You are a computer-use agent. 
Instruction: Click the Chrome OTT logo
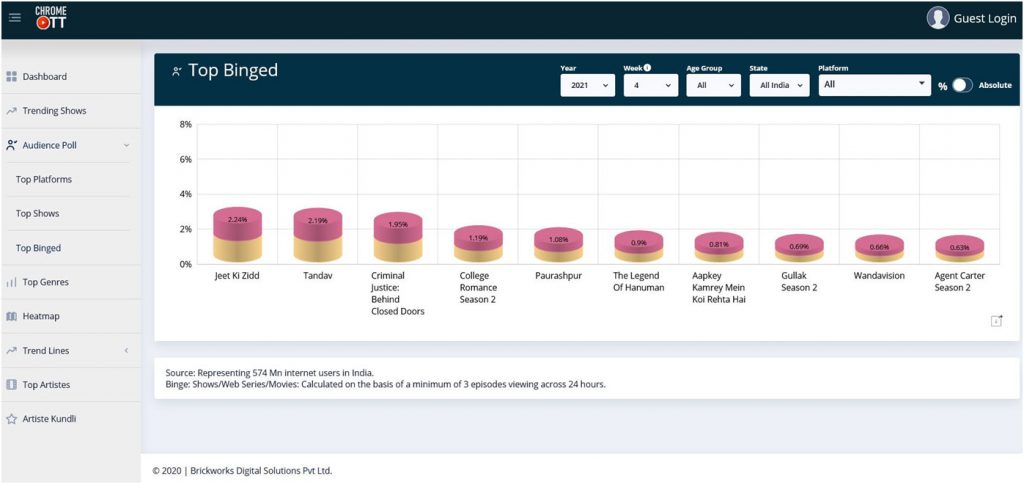point(51,17)
